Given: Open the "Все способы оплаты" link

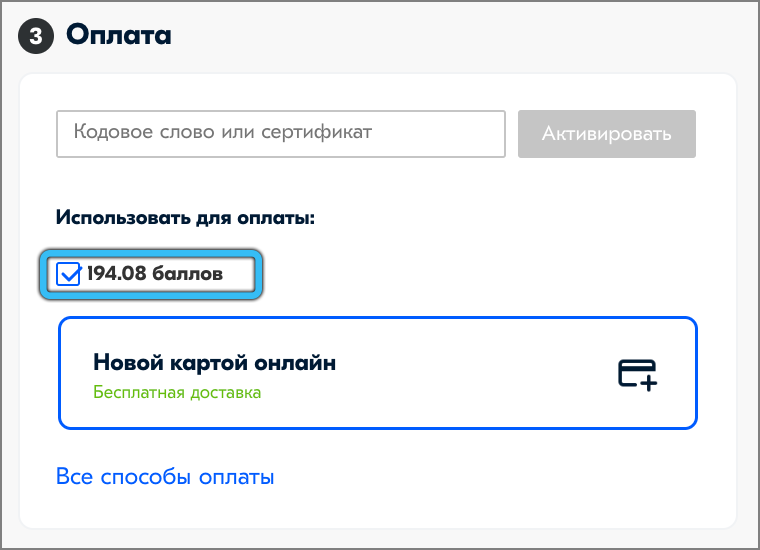Looking at the screenshot, I should pyautogui.click(x=165, y=477).
